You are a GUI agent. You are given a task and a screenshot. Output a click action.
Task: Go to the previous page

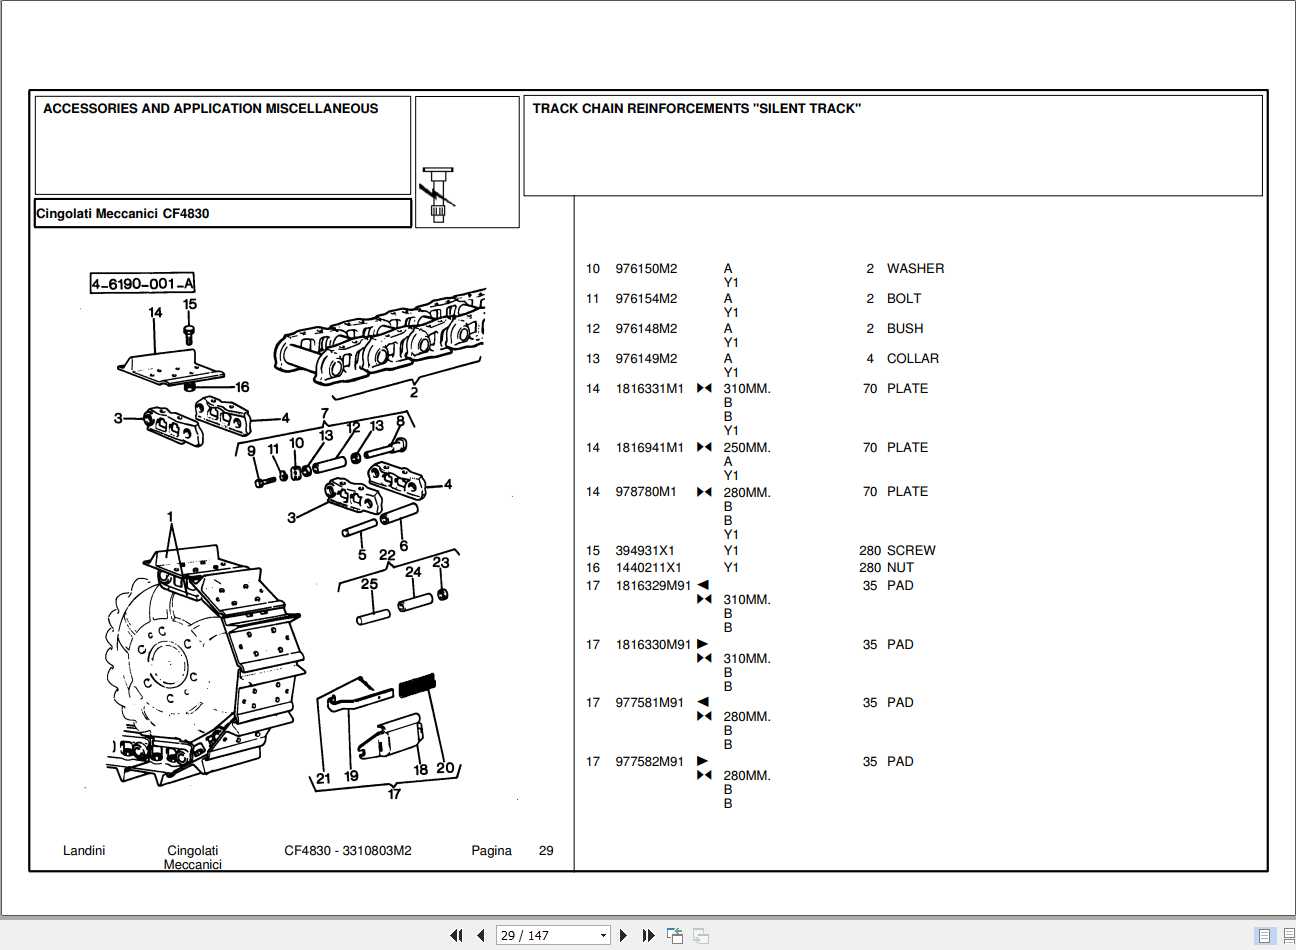click(x=481, y=935)
